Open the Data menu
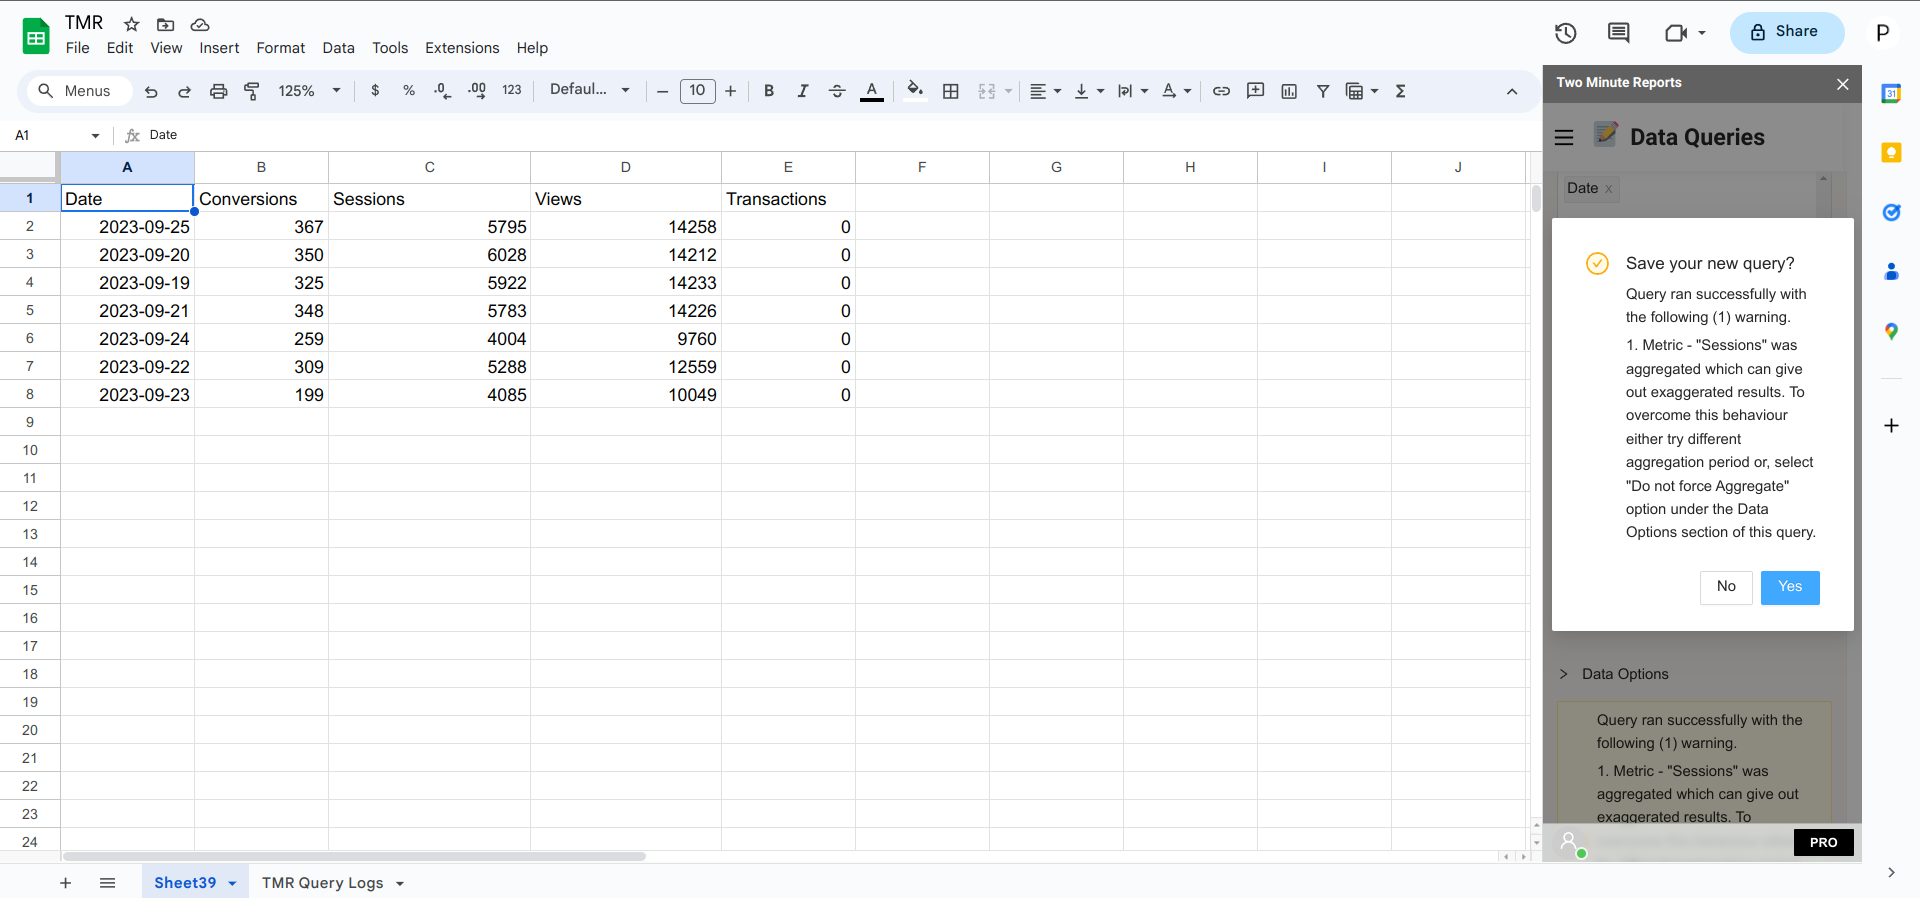This screenshot has height=898, width=1920. 338,48
